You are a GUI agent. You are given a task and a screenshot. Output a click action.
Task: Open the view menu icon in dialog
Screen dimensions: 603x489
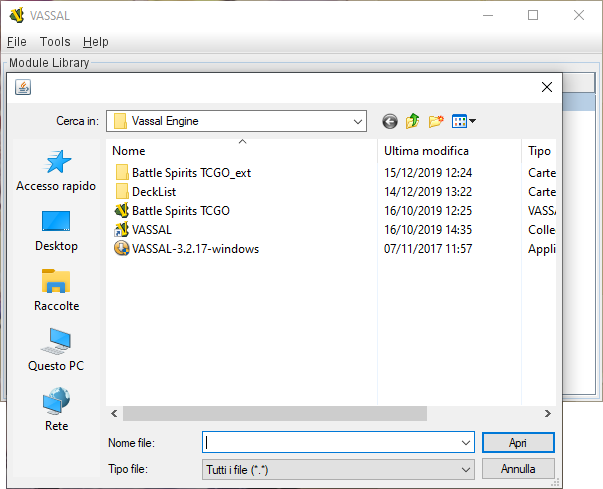click(x=464, y=121)
